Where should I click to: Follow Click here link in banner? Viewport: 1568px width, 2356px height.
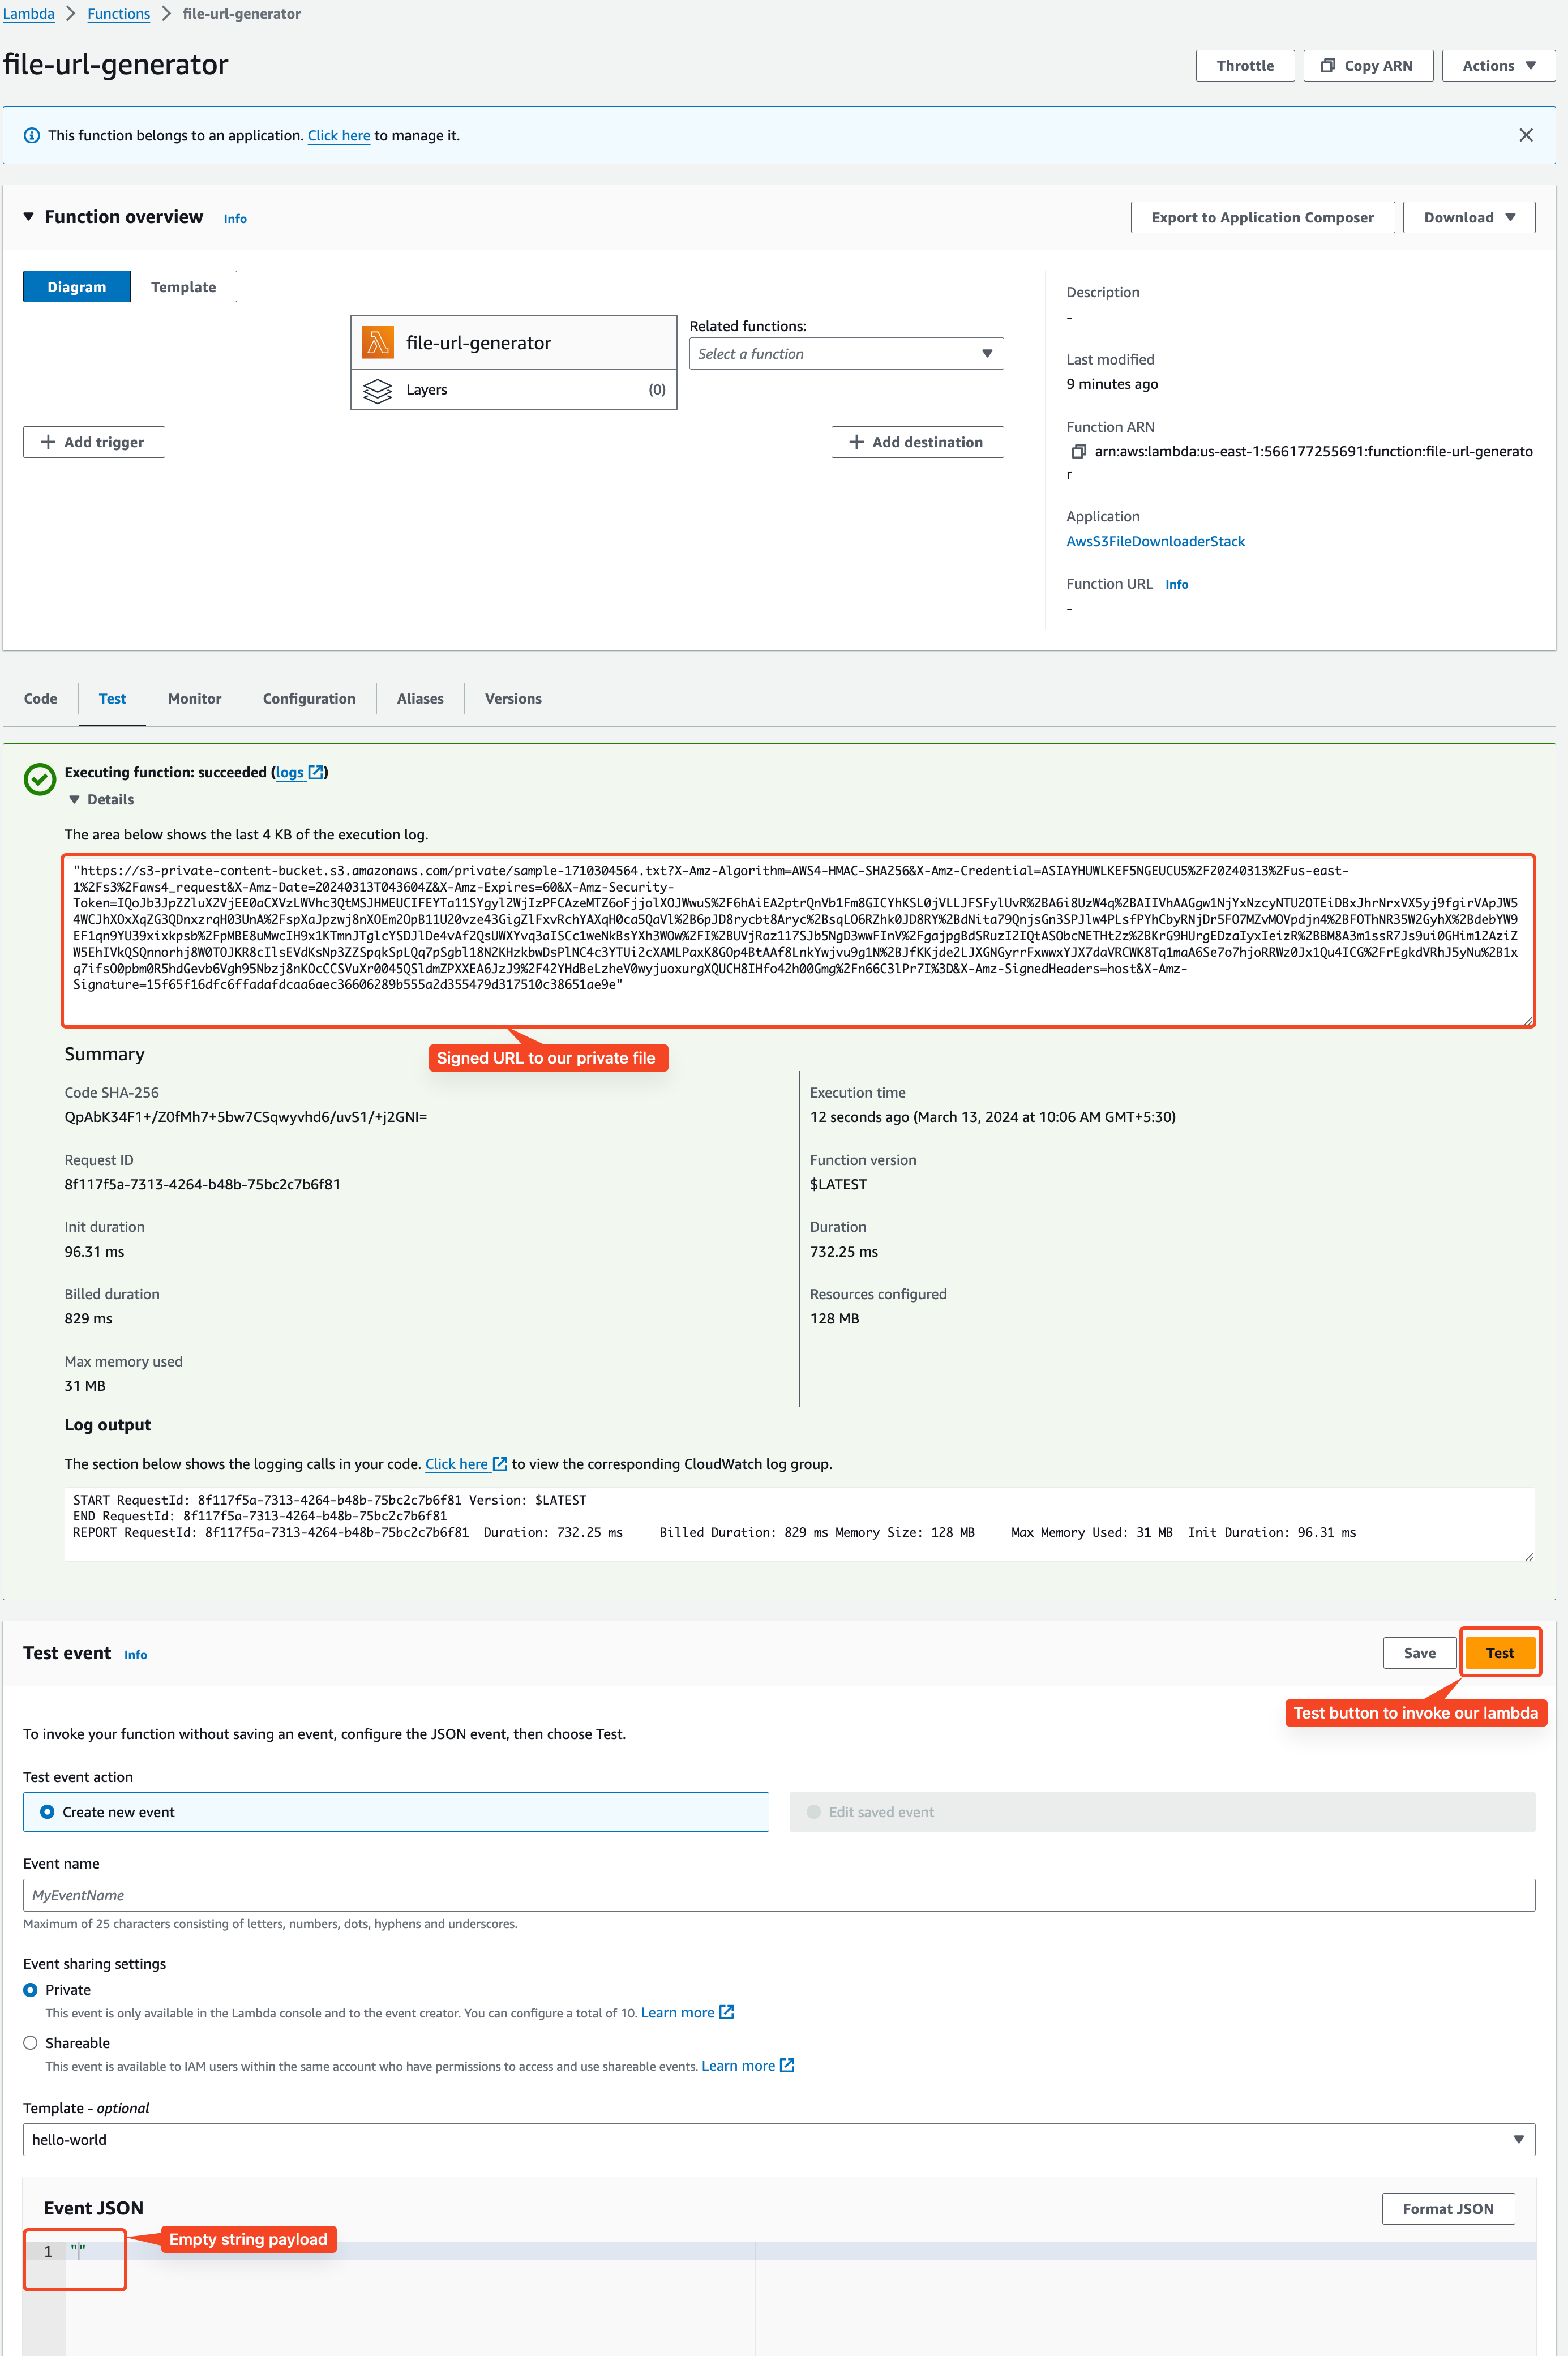pyautogui.click(x=339, y=136)
